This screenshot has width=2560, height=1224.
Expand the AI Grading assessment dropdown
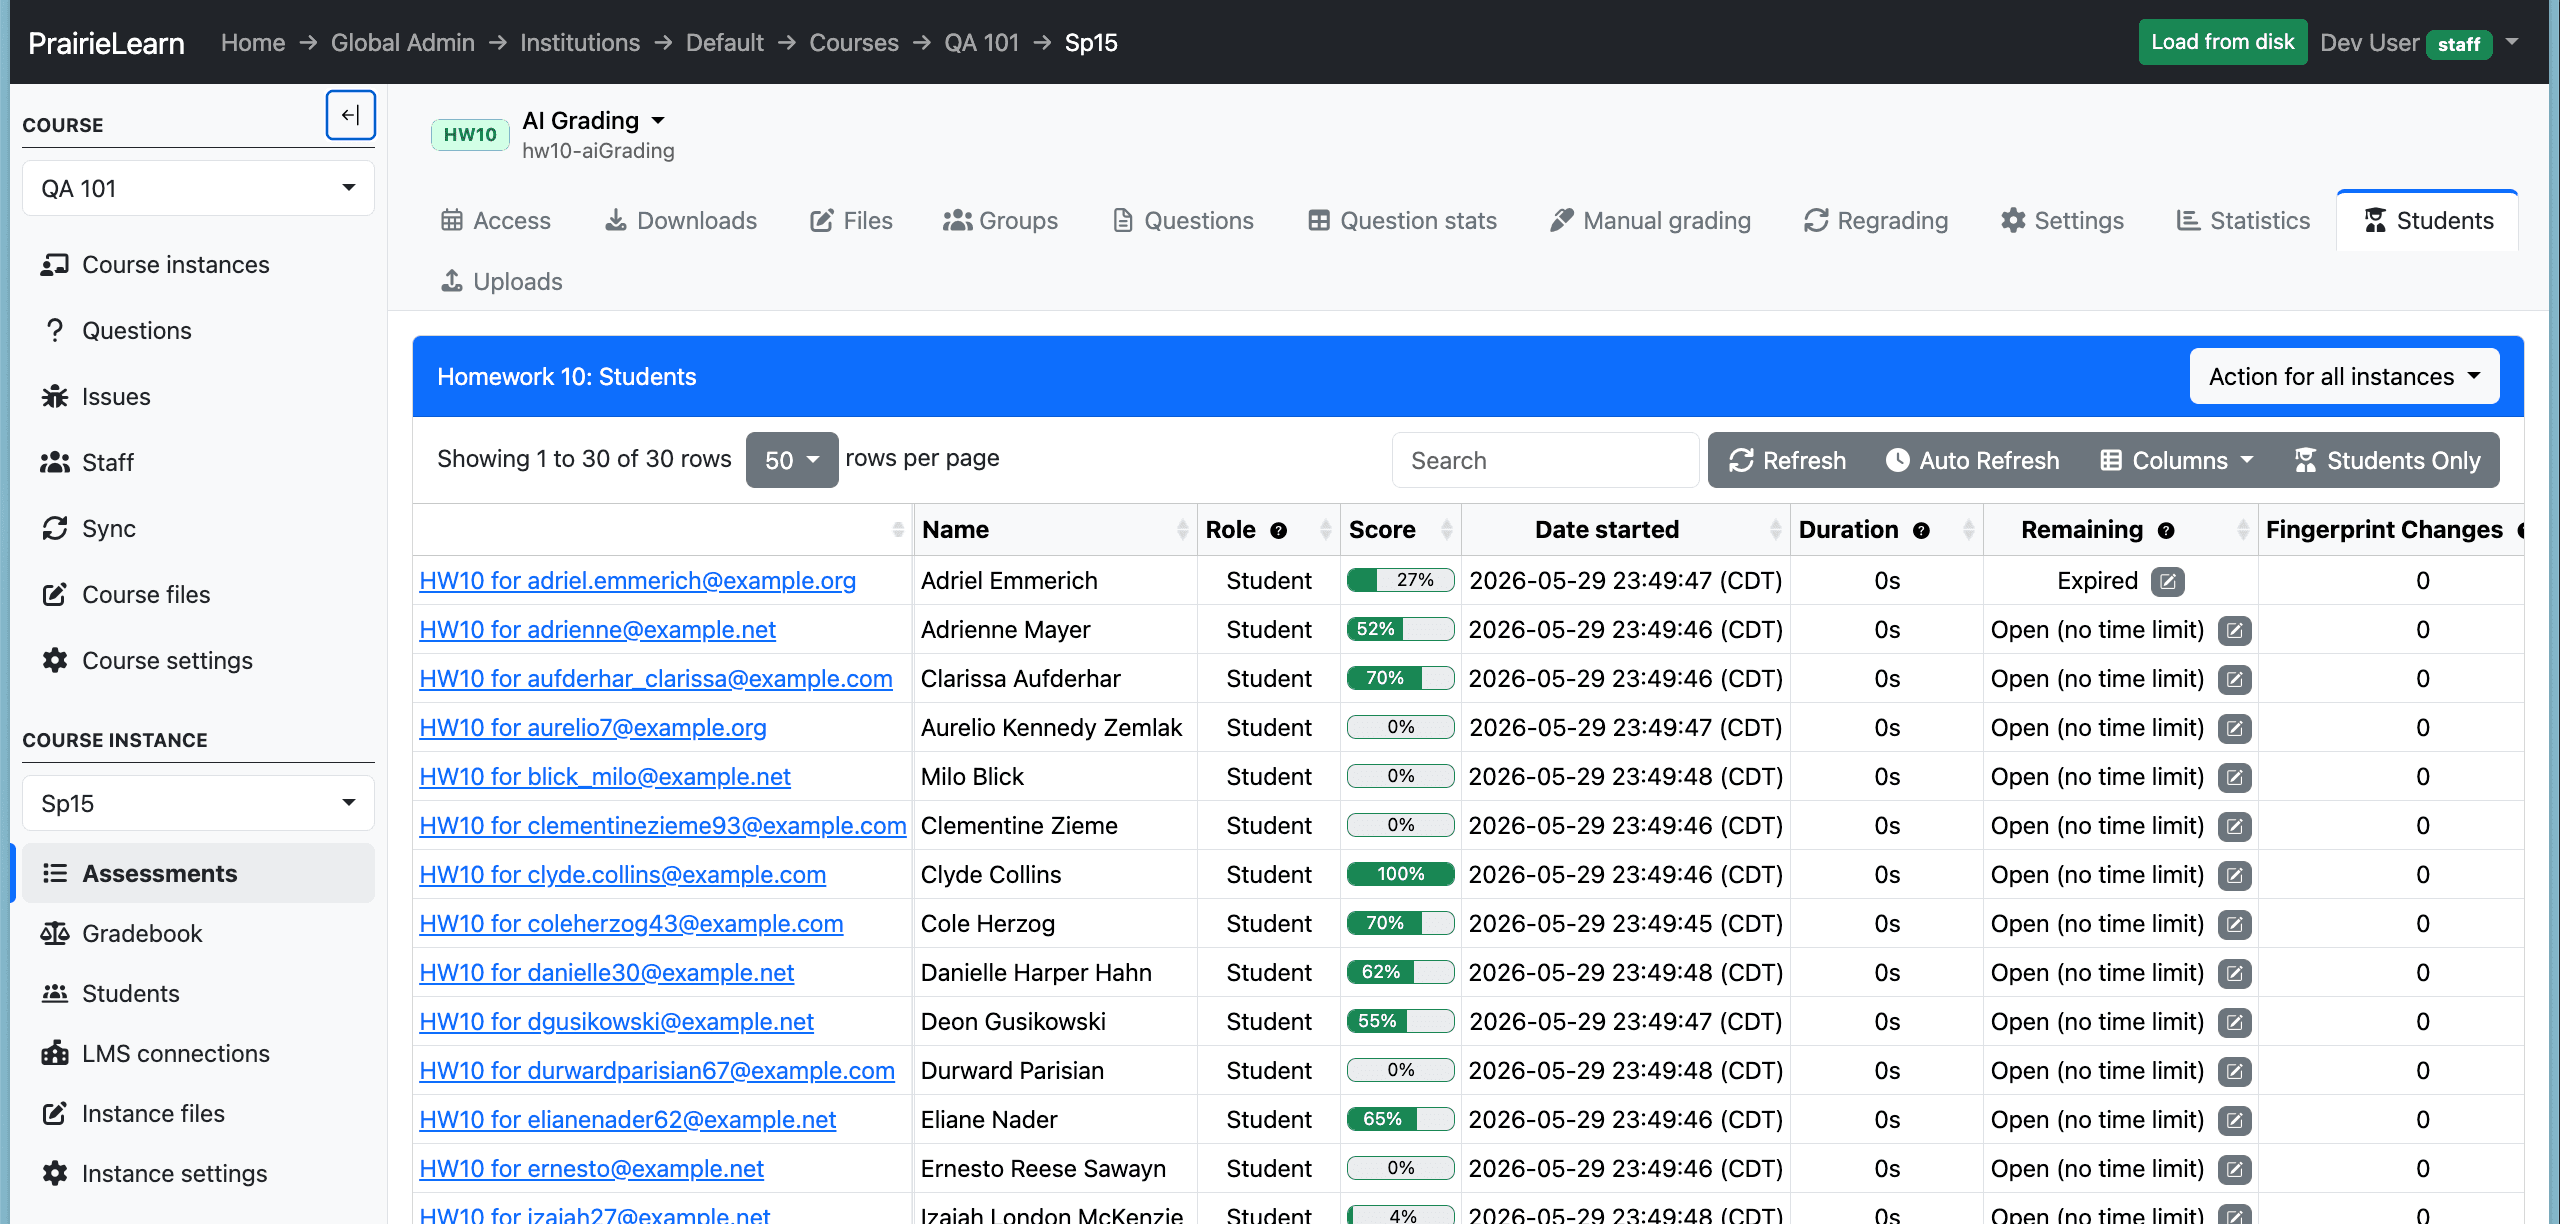tap(594, 121)
